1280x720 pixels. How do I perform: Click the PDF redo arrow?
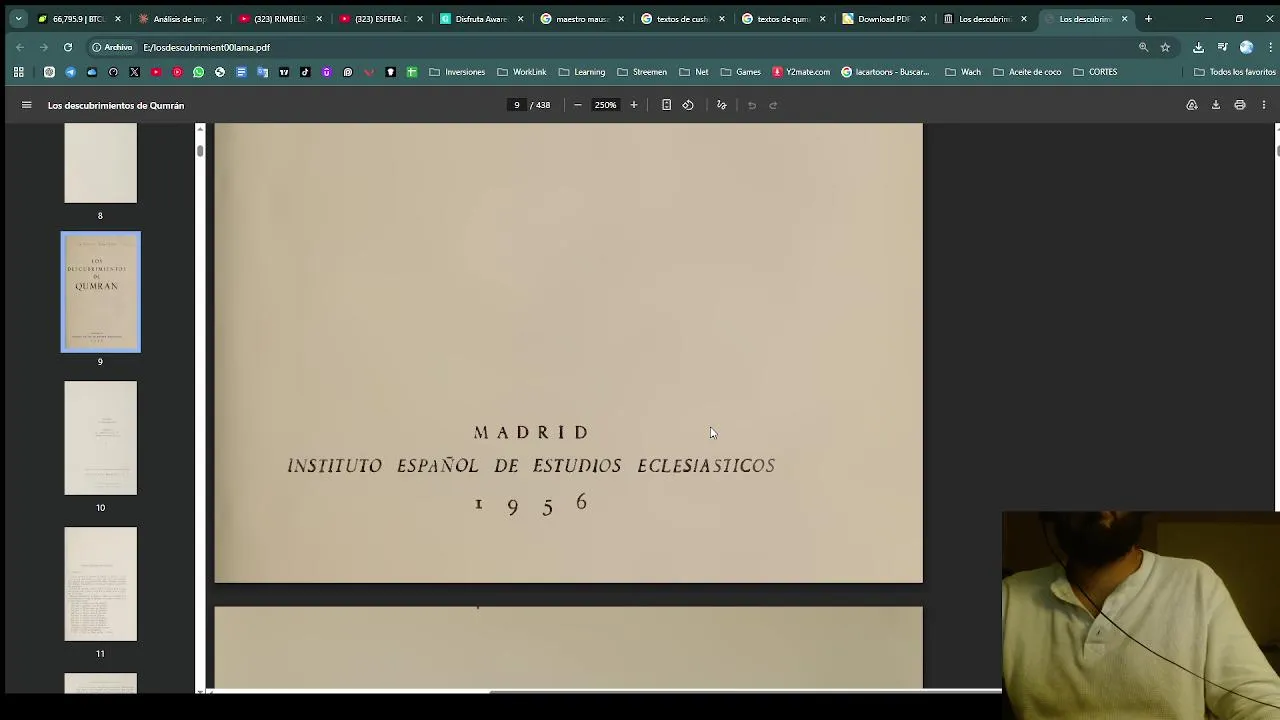773,105
